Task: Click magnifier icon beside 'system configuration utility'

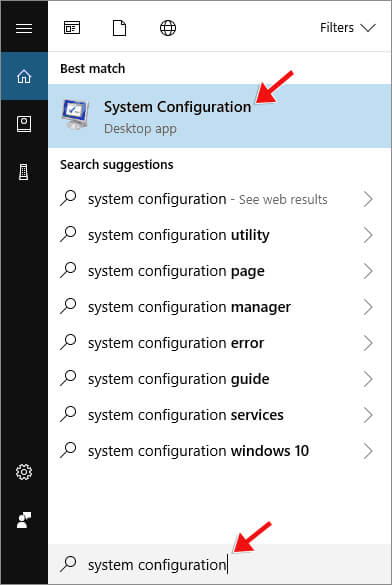Action: pos(69,234)
